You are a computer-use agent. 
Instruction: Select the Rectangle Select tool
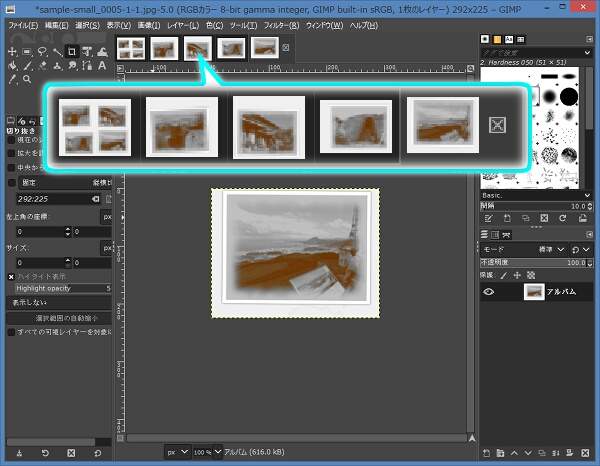[x=26, y=51]
